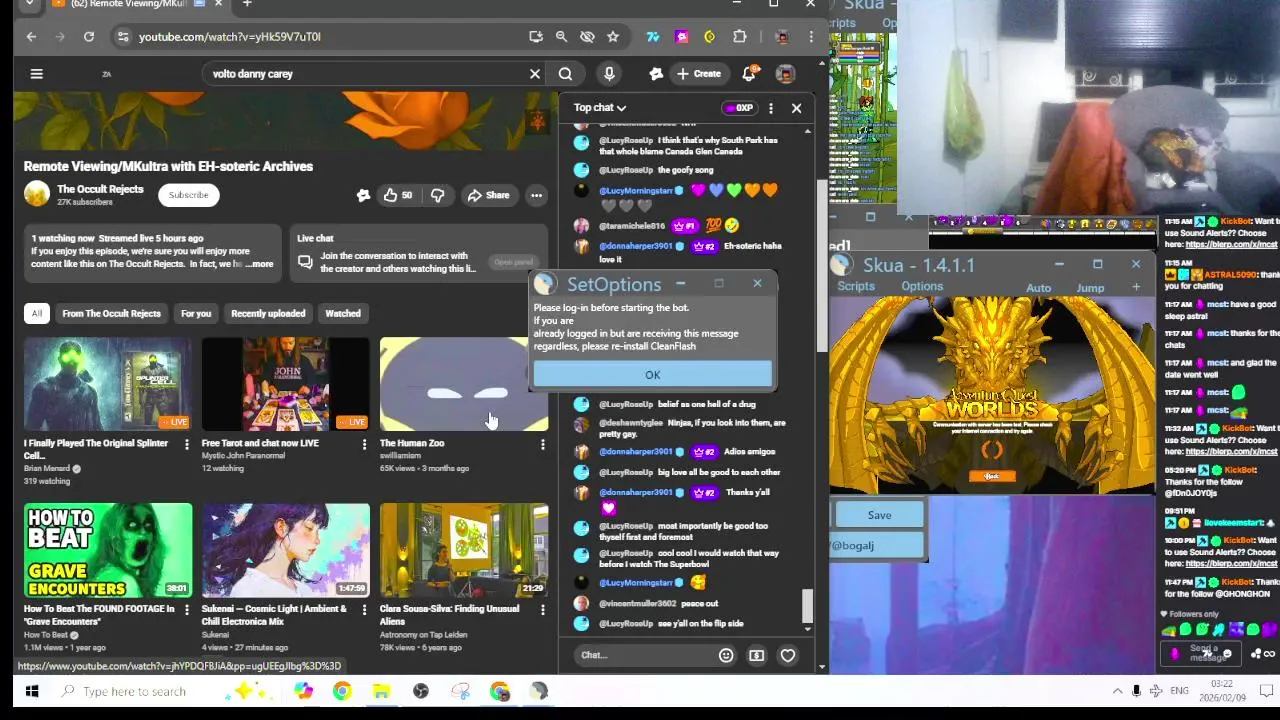The height and width of the screenshot is (720, 1280).
Task: Click the Chrome address bar URL
Action: click(230, 37)
